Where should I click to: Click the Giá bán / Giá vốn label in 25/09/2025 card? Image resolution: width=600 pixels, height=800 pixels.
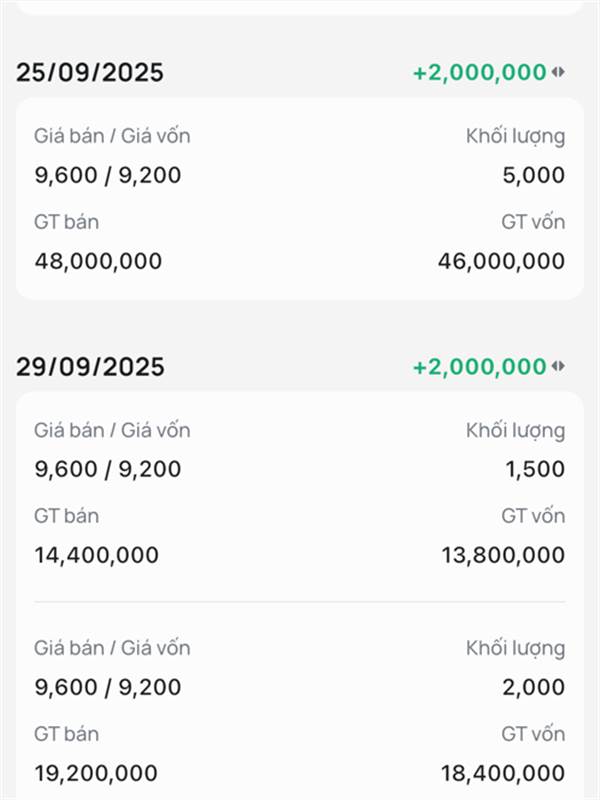112,136
